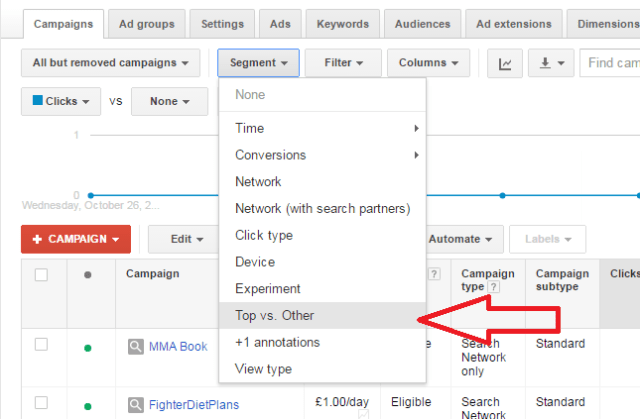The width and height of the screenshot is (640, 419).
Task: Select Top vs. Other segment option
Action: (275, 315)
